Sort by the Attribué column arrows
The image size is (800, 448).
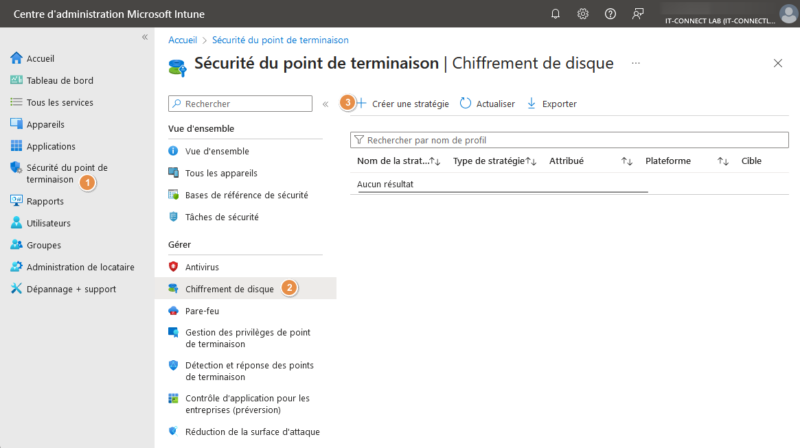pyautogui.click(x=627, y=161)
